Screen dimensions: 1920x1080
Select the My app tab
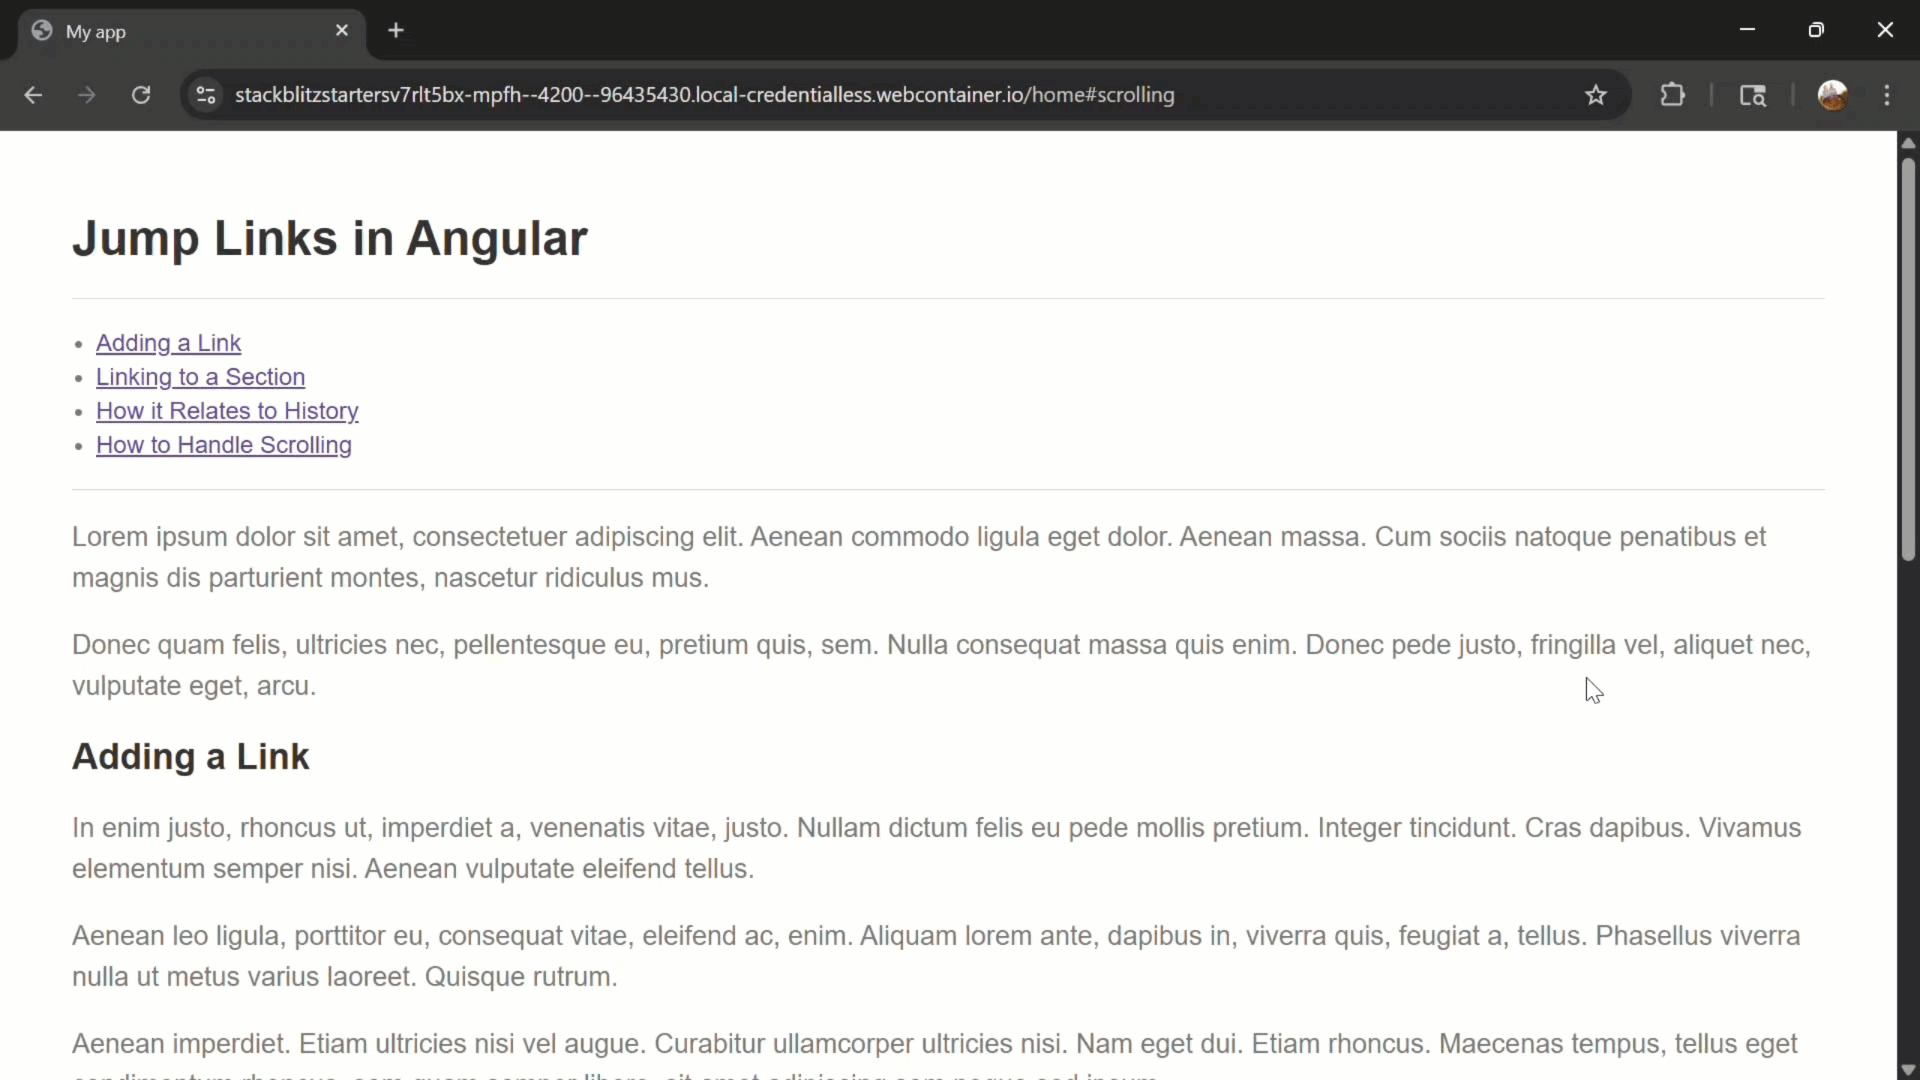pyautogui.click(x=190, y=31)
